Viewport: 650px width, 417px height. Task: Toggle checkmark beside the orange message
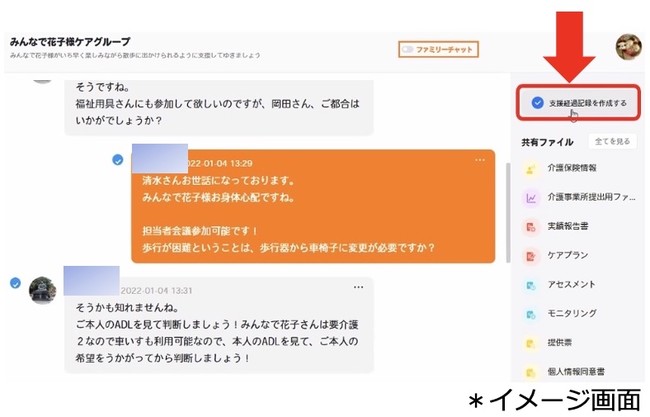(x=118, y=160)
